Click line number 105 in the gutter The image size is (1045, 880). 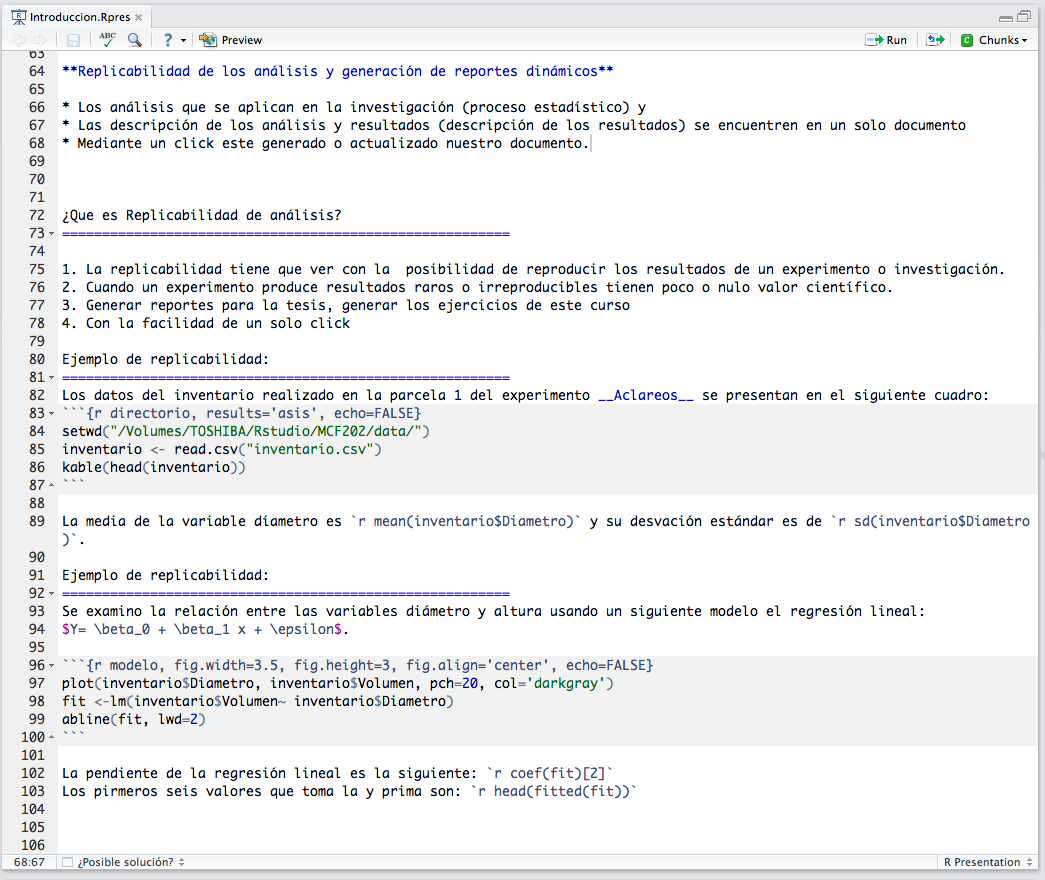point(33,827)
